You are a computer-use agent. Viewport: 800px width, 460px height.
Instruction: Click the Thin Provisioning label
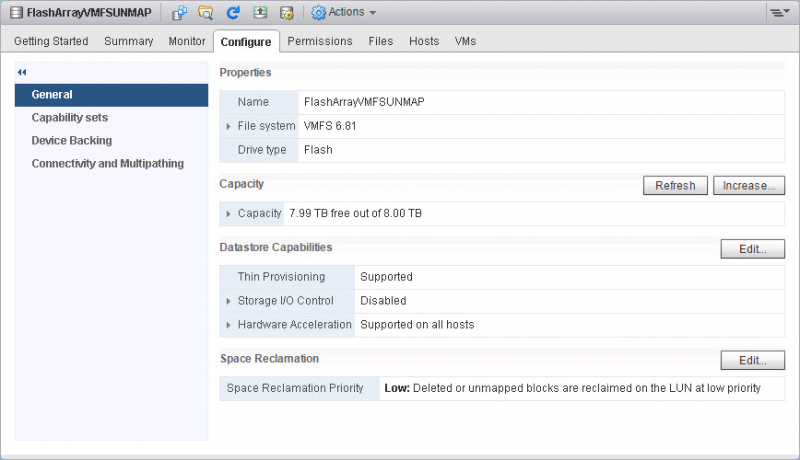click(281, 277)
